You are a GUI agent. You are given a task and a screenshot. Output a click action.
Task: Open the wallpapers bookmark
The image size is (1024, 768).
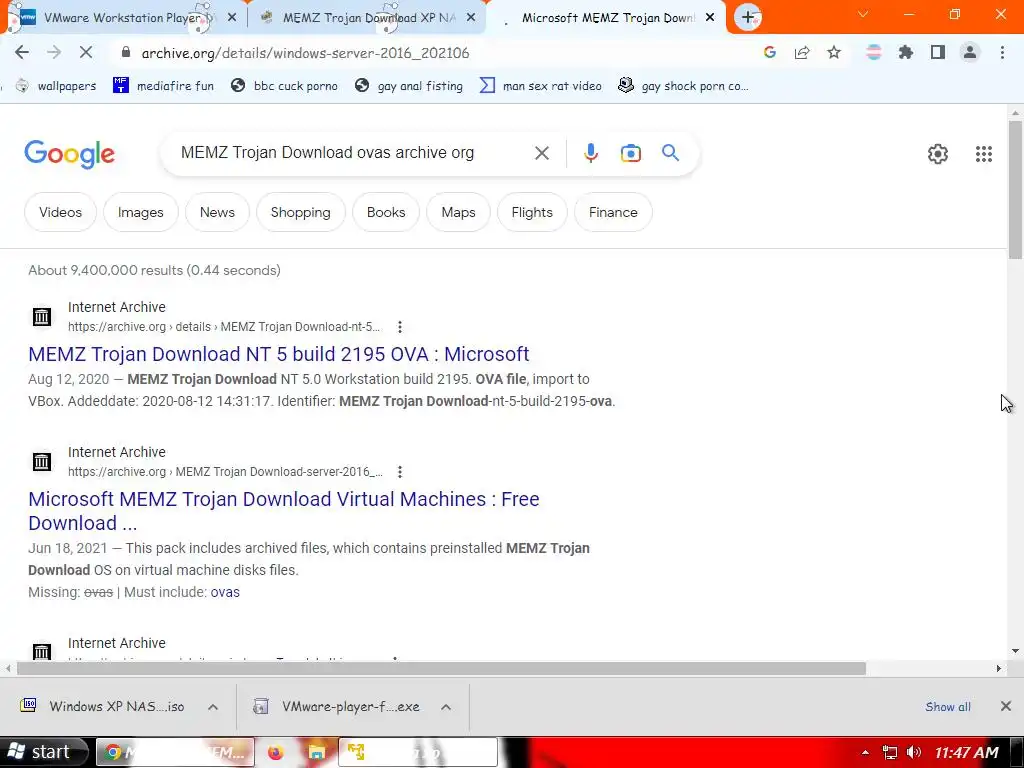pyautogui.click(x=56, y=86)
